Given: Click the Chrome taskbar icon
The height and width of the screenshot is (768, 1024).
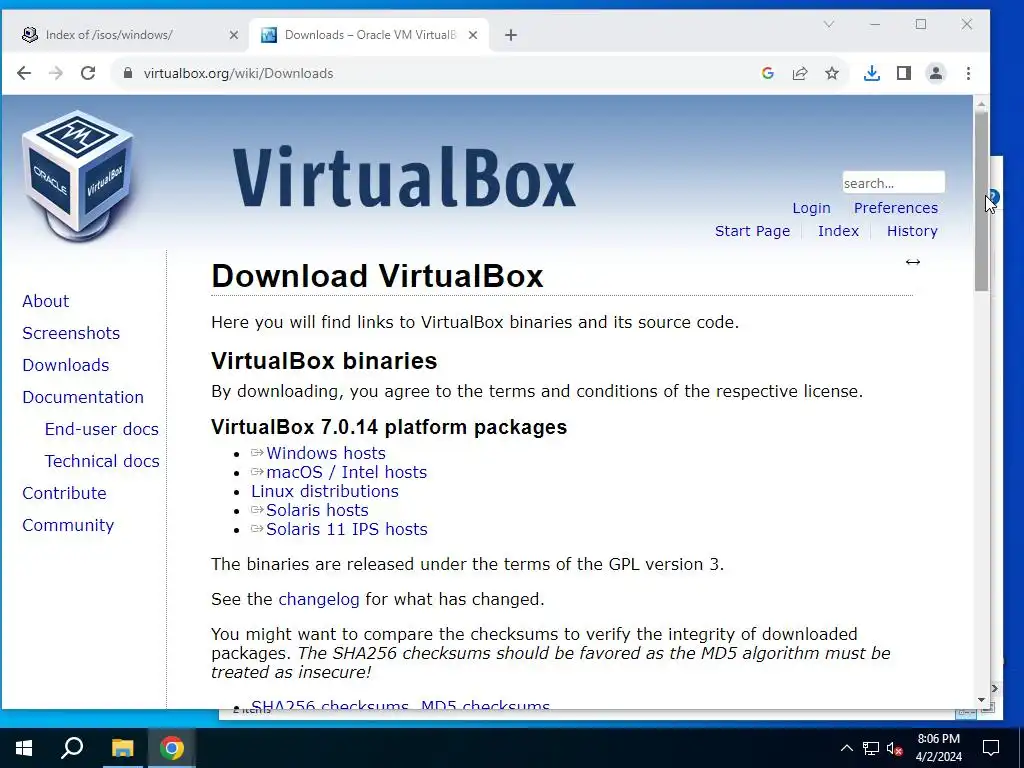Looking at the screenshot, I should (x=172, y=748).
